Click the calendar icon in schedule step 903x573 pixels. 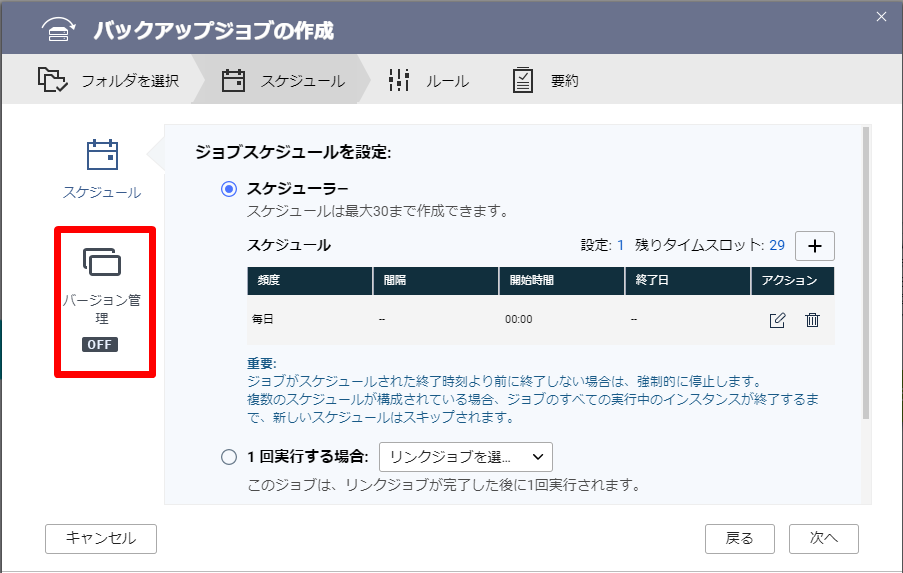[x=233, y=81]
